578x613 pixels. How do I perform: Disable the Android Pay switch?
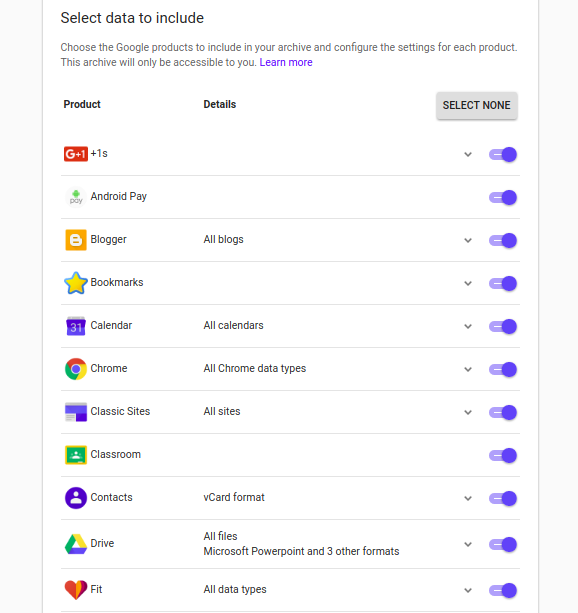(x=503, y=197)
